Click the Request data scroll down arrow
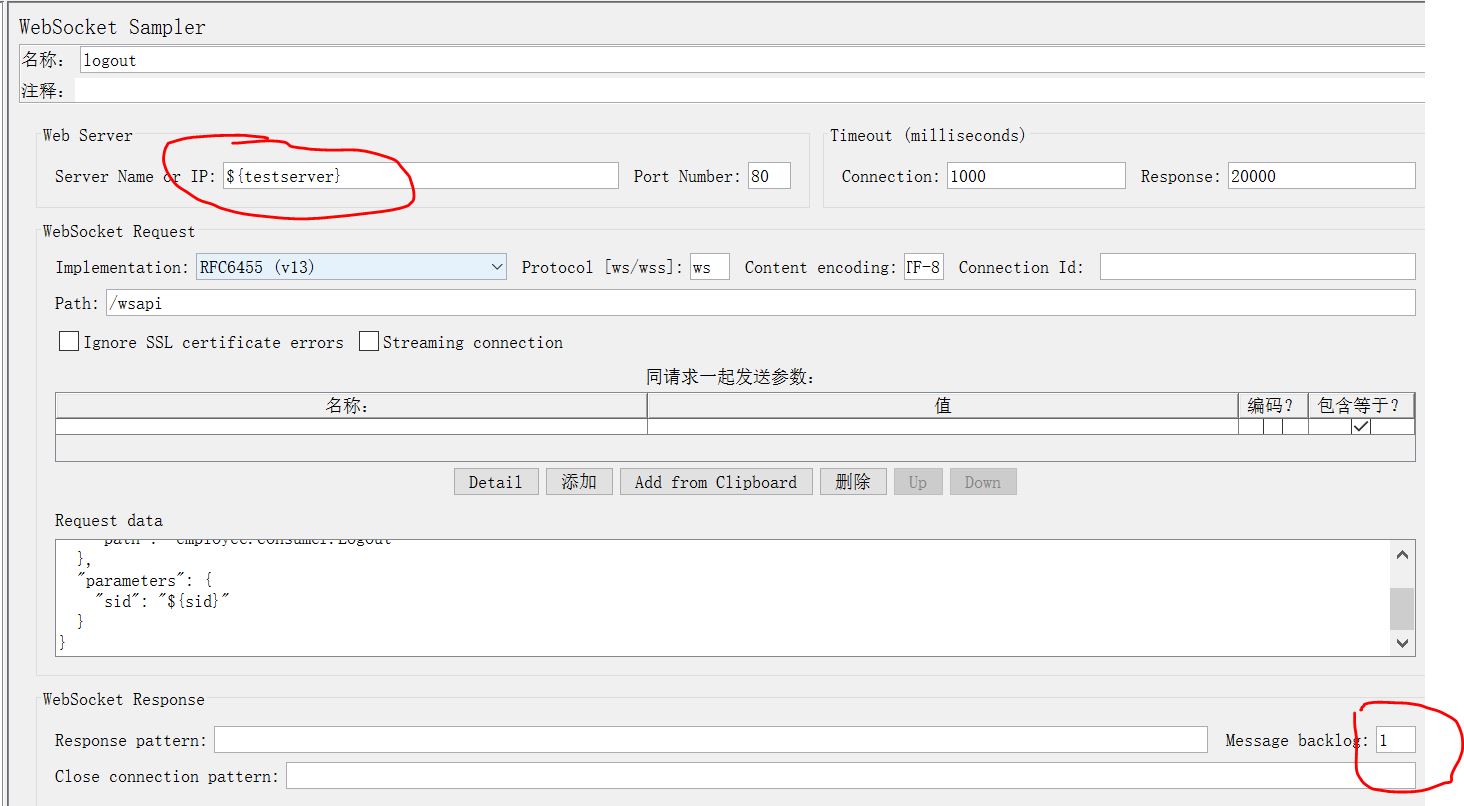Image resolution: width=1464 pixels, height=806 pixels. point(1402,643)
